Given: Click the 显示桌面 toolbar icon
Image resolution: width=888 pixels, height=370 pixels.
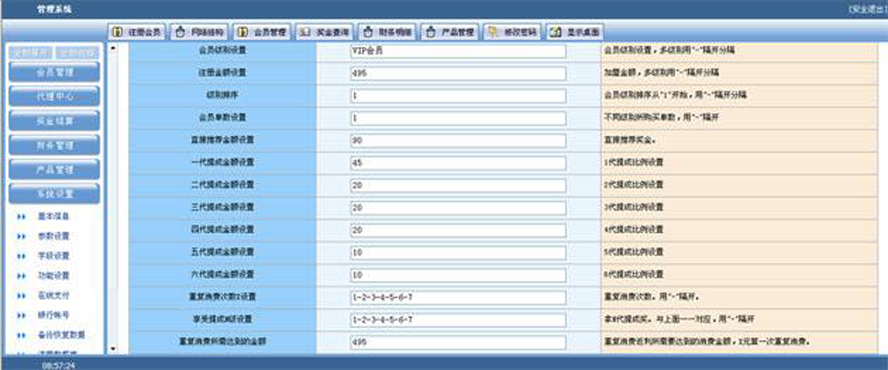Looking at the screenshot, I should 556,32.
